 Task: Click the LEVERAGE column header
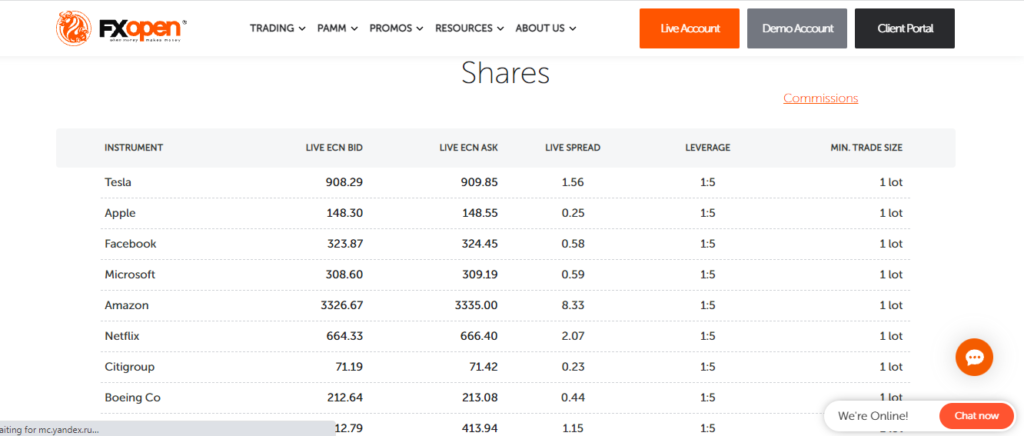708,148
